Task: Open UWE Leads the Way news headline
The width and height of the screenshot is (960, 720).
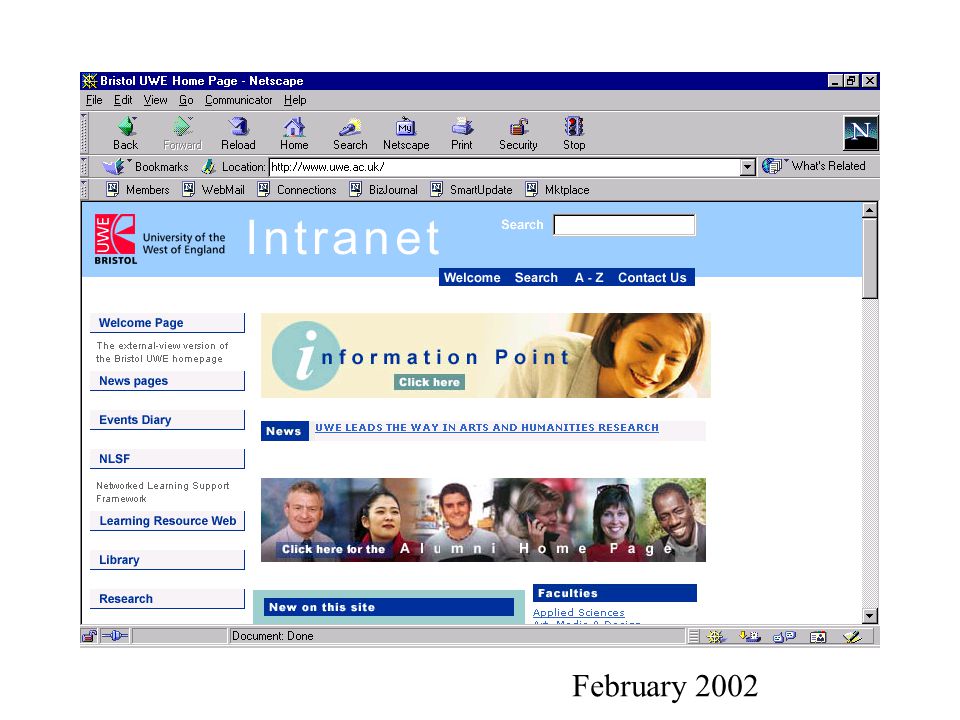Action: coord(487,427)
